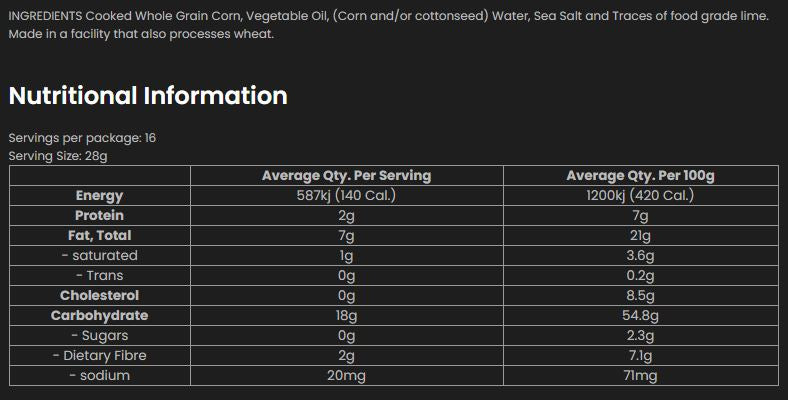Select the Trans row label

pyautogui.click(x=99, y=276)
